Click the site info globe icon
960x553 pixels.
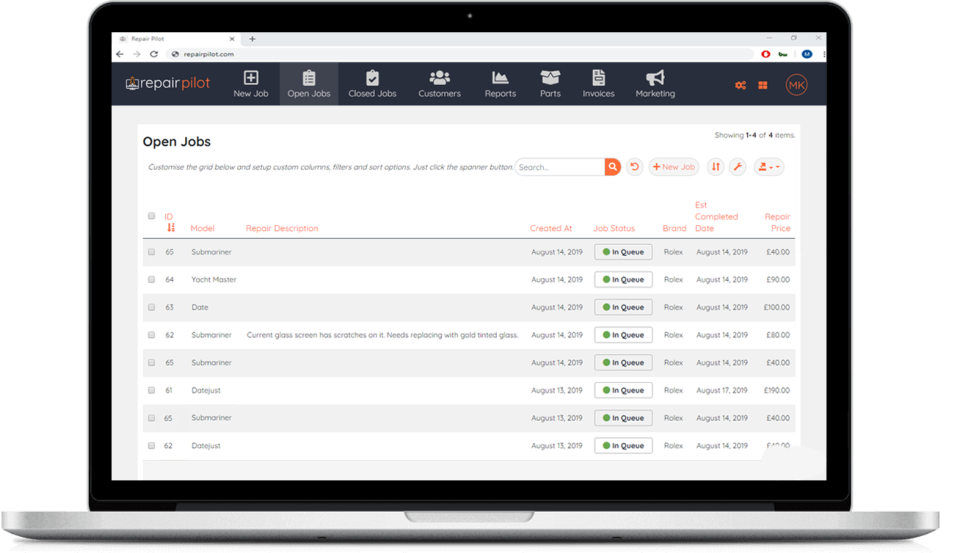click(175, 54)
